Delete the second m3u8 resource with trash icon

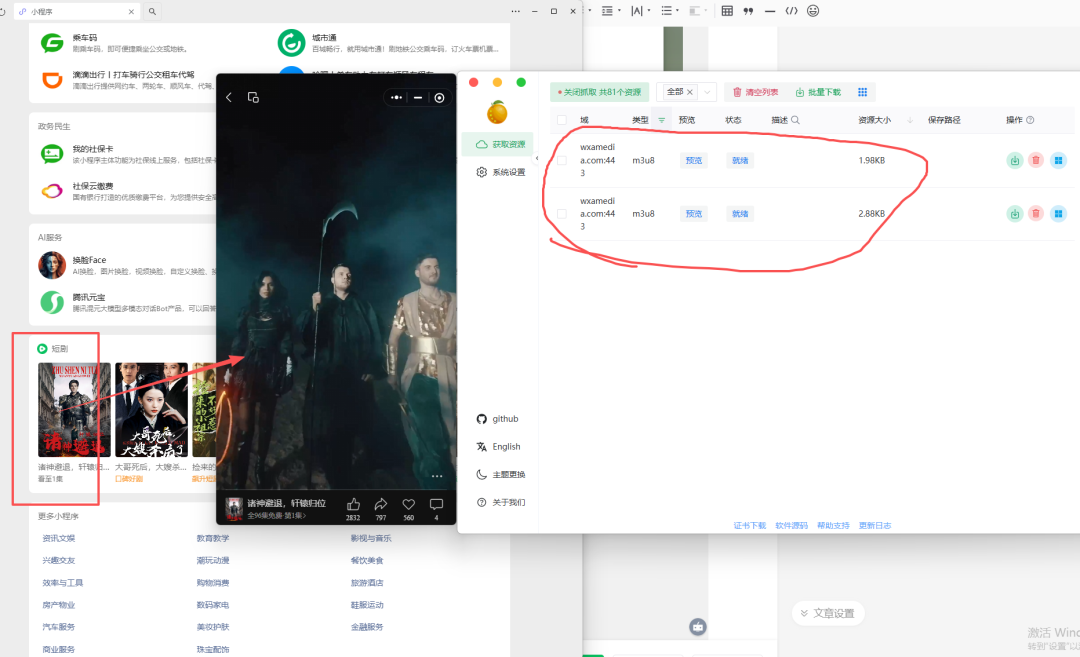pos(1036,213)
